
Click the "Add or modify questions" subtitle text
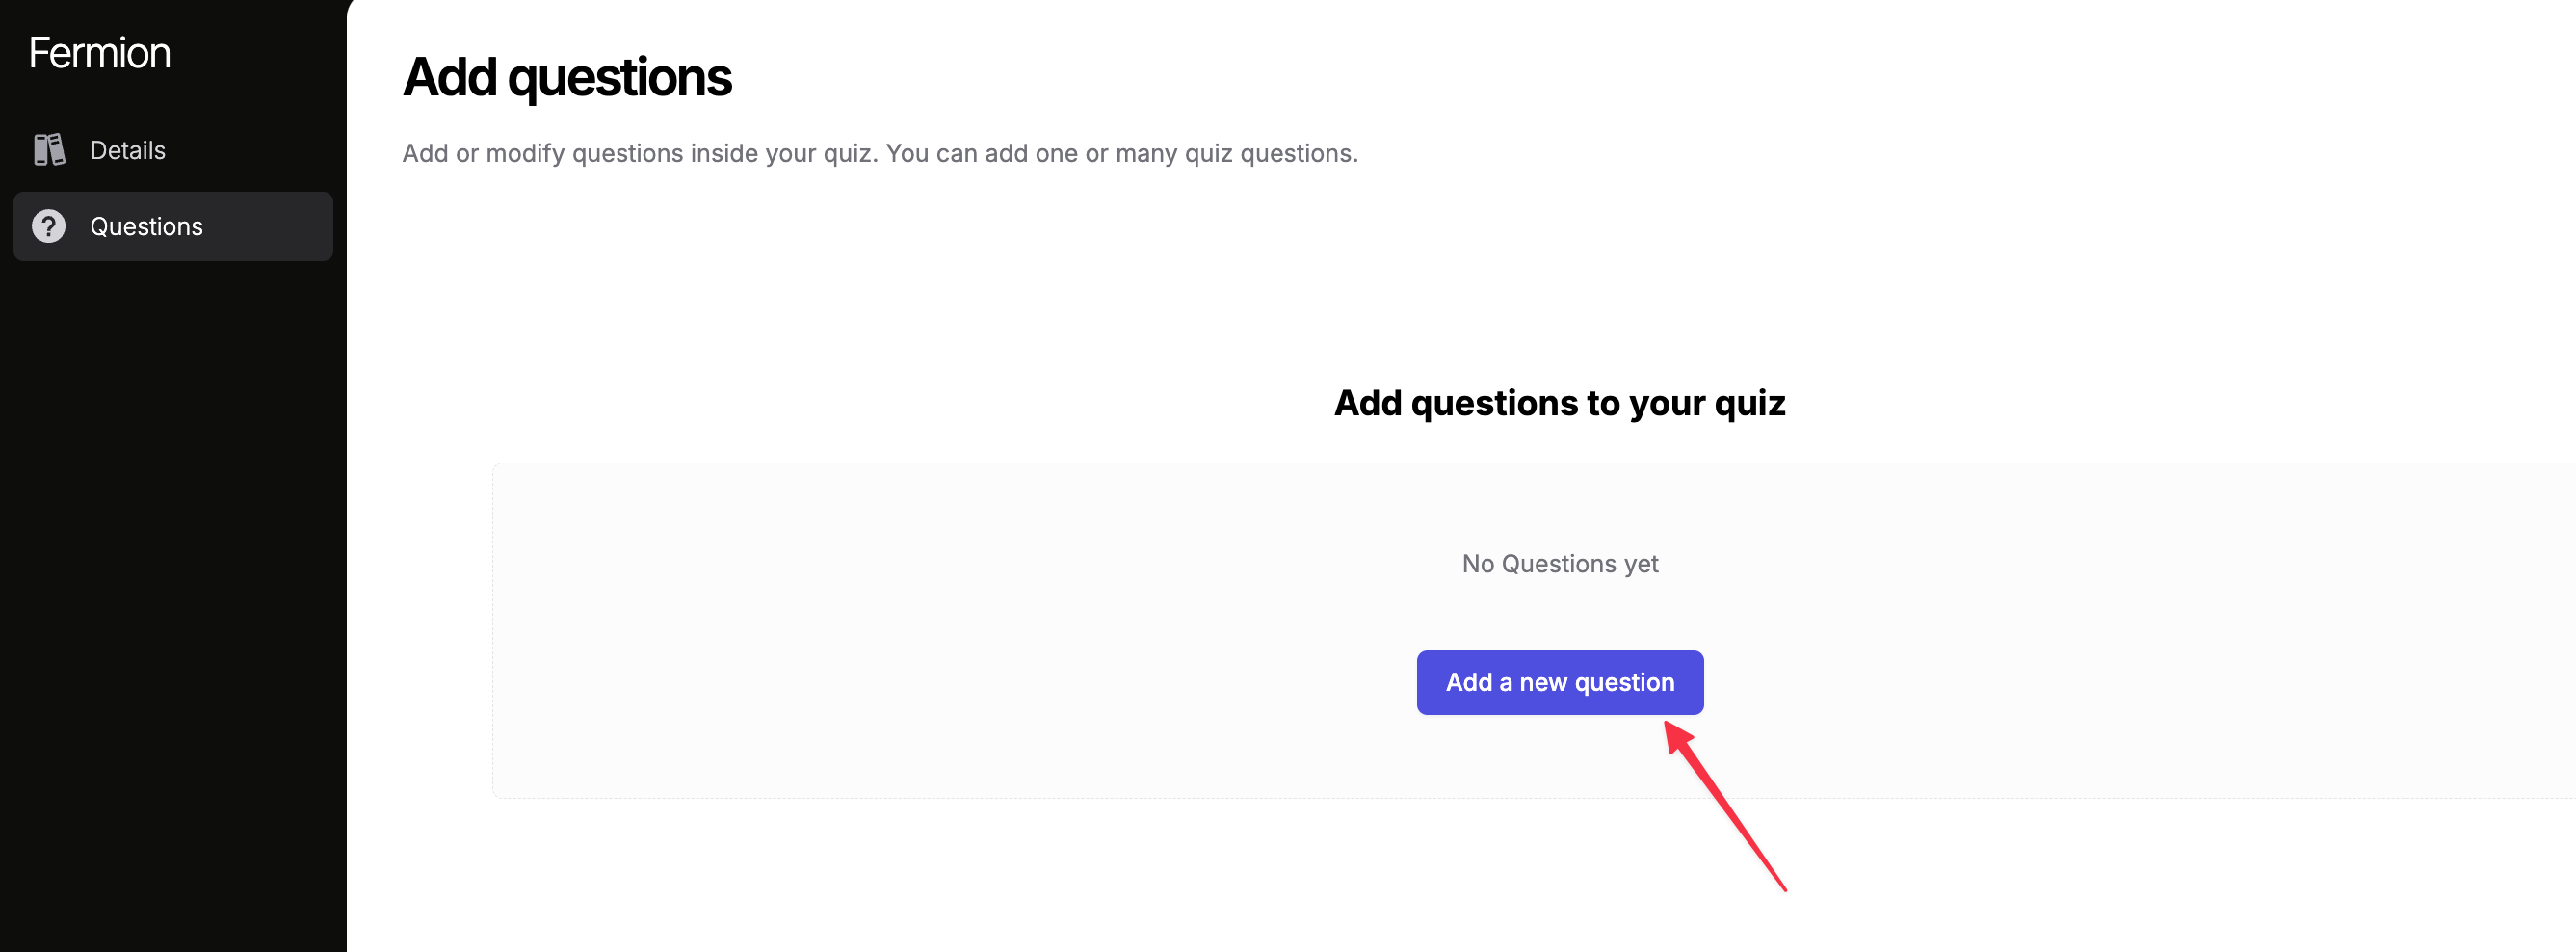coord(638,153)
